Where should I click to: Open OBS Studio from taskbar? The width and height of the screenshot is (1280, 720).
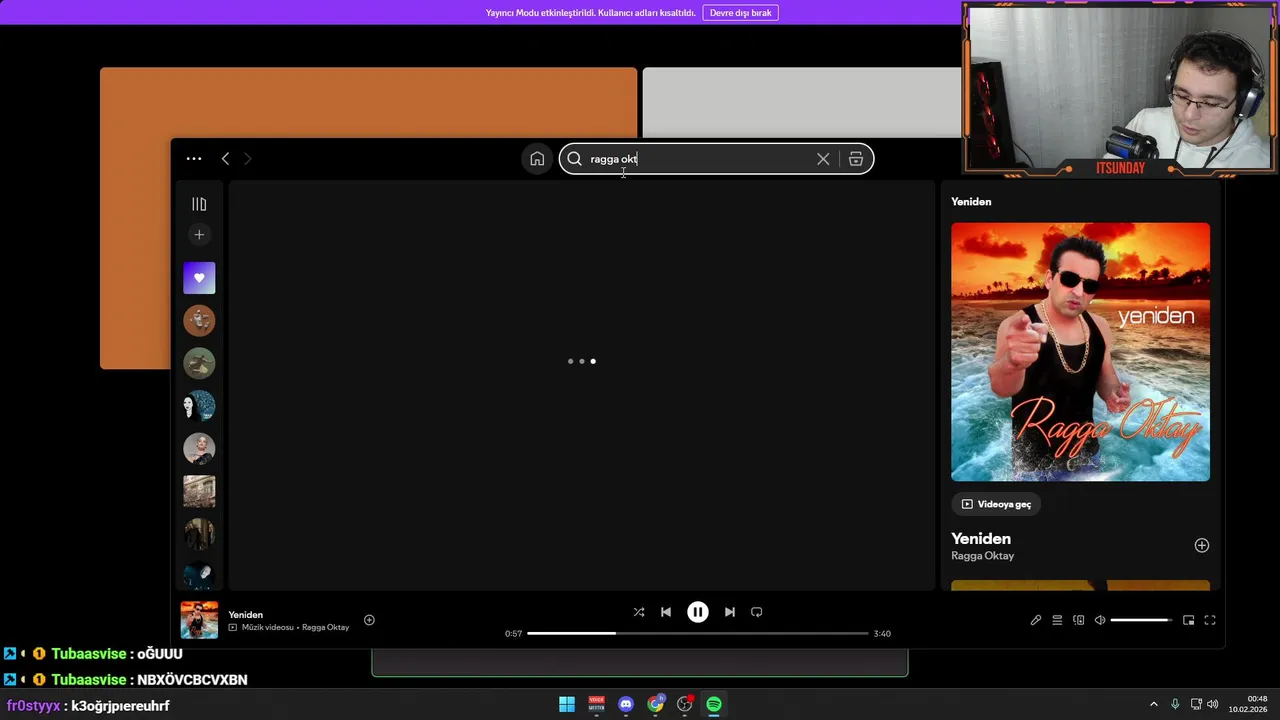[x=685, y=704]
